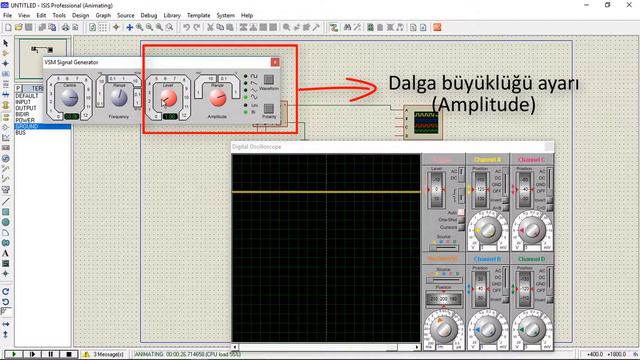640x360 pixels.
Task: Click the blue pan/center crosshair icon
Action: tap(129, 27)
